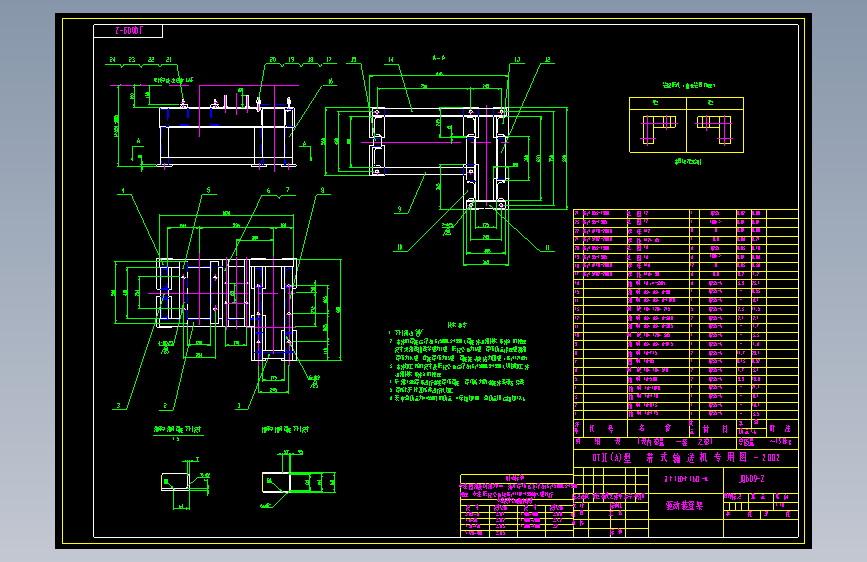The height and width of the screenshot is (562, 867).
Task: Select the title text 'DTII(A)型 带式输送机专用图-2002'
Action: (x=686, y=458)
